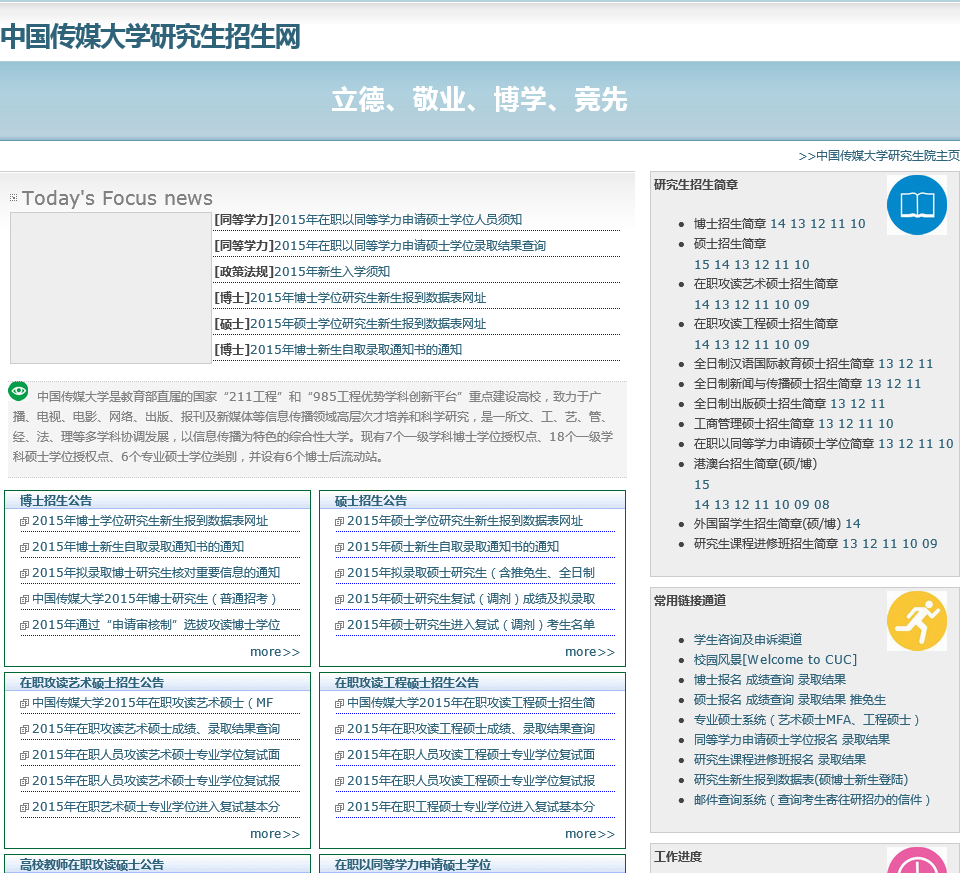Open more>> under 硕士招生公告
The image size is (960, 873).
[x=589, y=652]
